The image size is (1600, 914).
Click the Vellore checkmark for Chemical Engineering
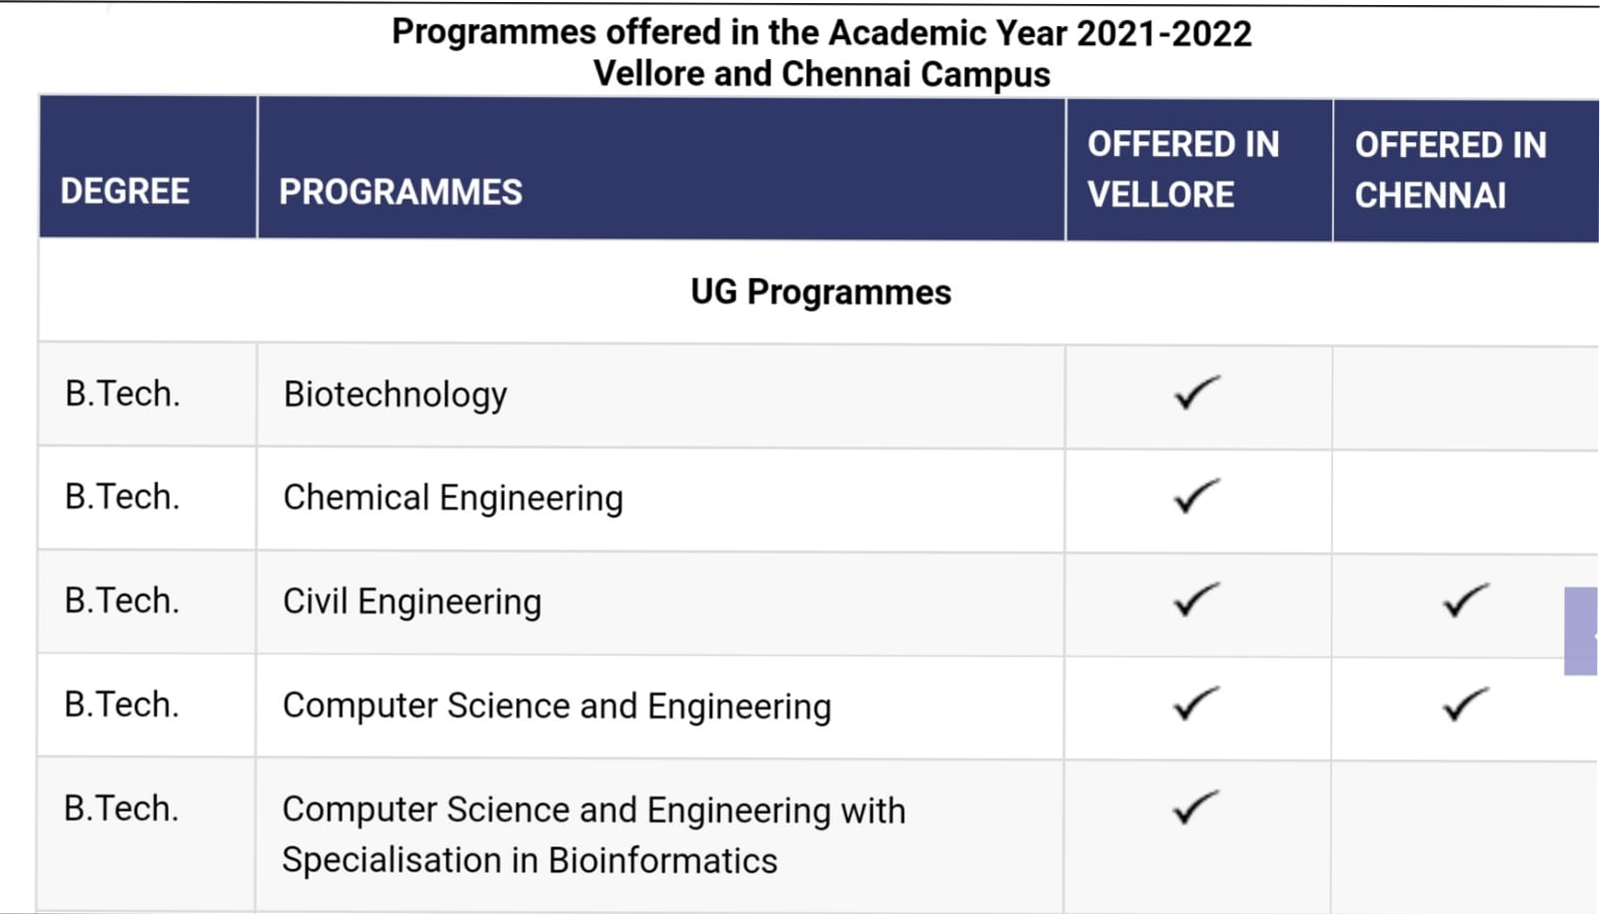[1197, 496]
